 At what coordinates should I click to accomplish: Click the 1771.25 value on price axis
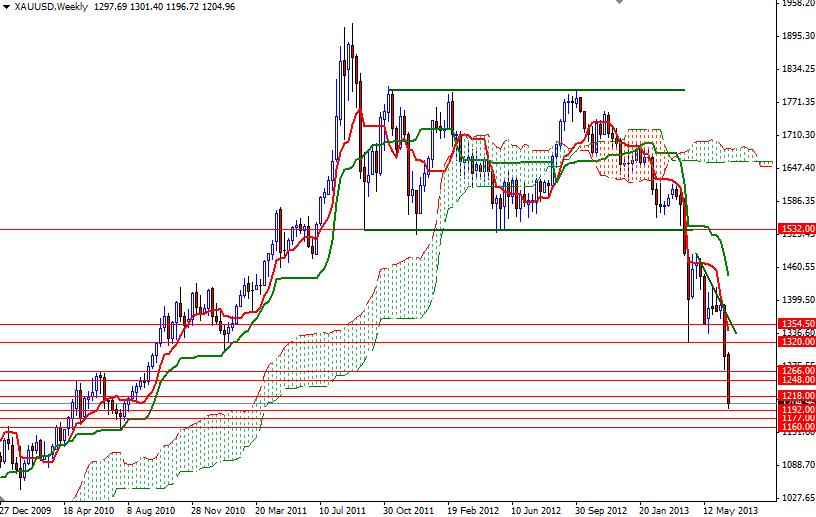tap(795, 102)
